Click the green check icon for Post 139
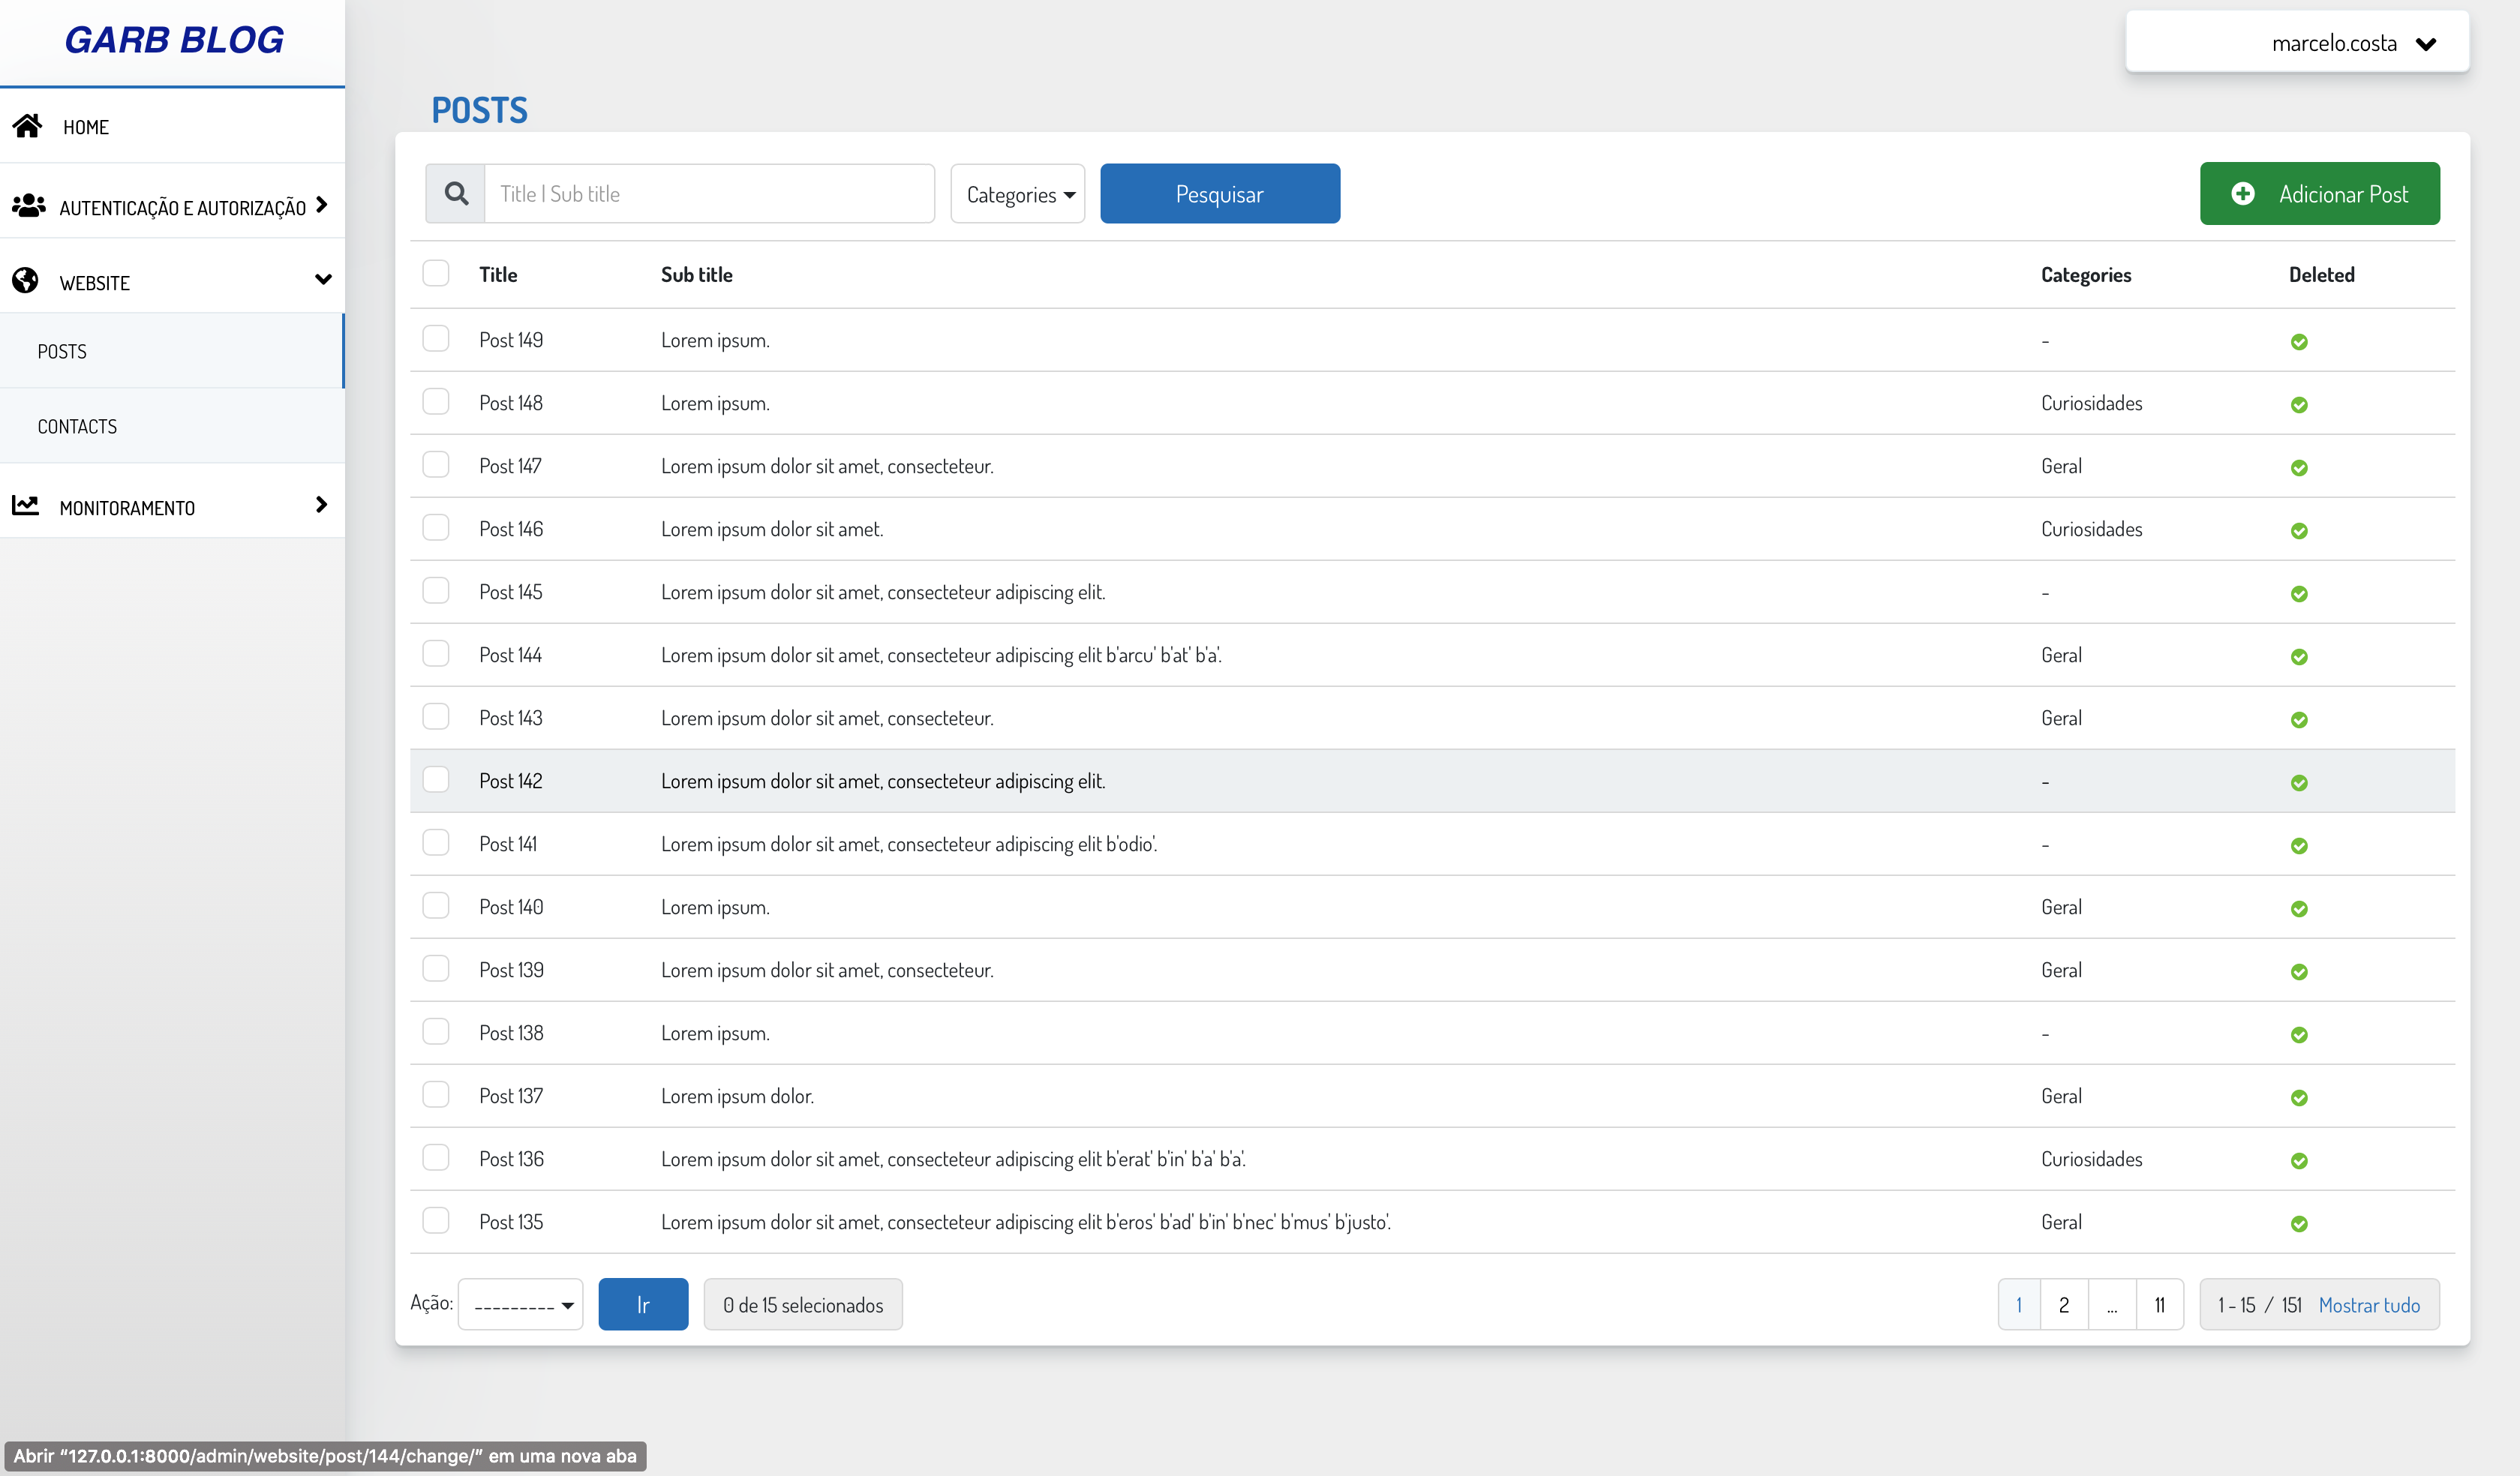This screenshot has height=1476, width=2520. 2299,972
